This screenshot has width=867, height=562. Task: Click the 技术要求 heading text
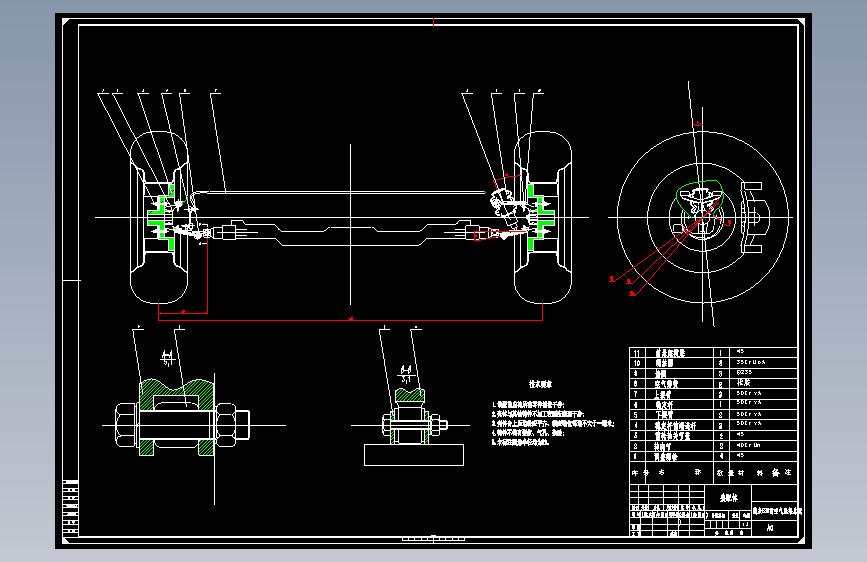(x=540, y=384)
